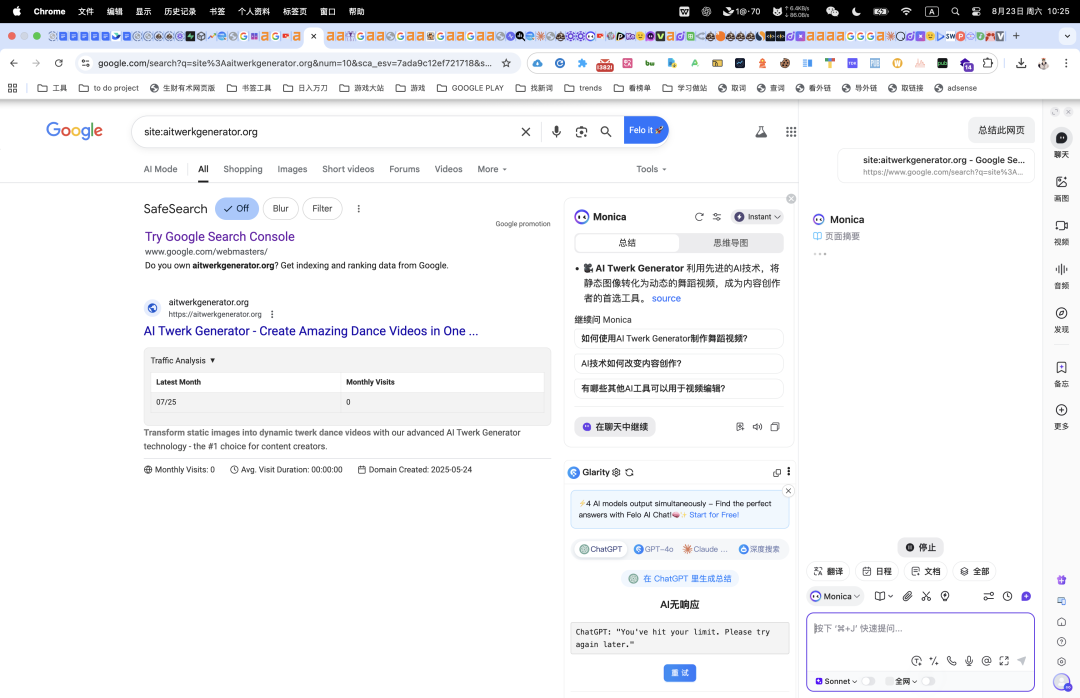Click the source link in Monica summary
The width and height of the screenshot is (1080, 698).
click(666, 298)
